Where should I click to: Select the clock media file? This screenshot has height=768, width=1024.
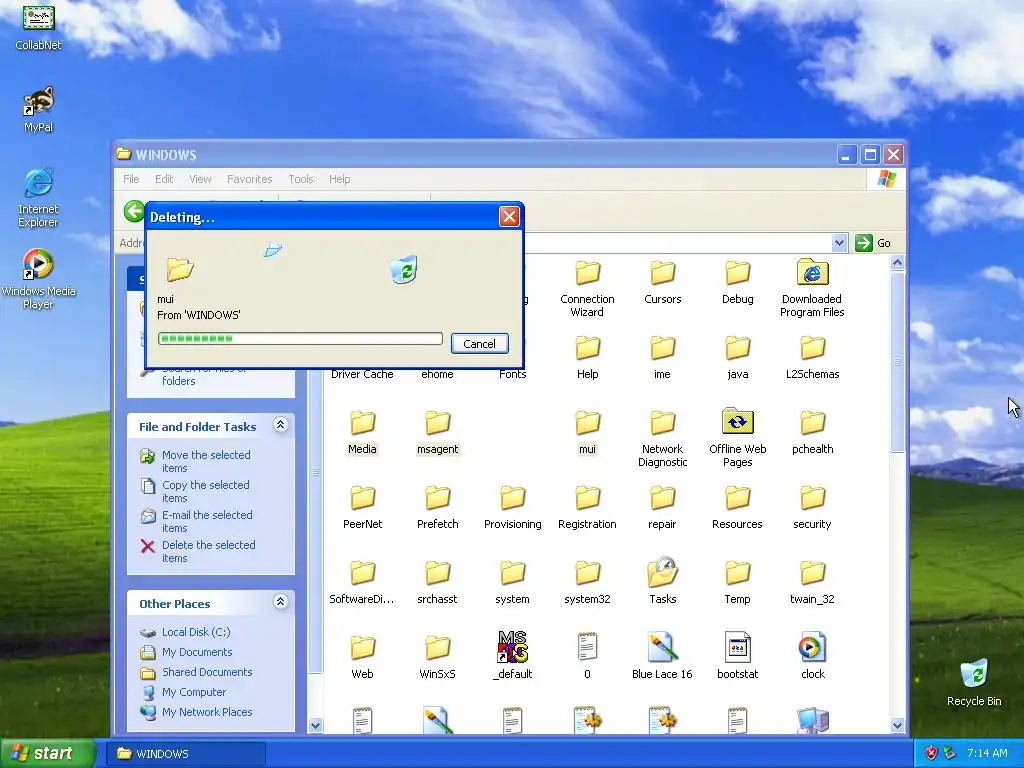812,656
